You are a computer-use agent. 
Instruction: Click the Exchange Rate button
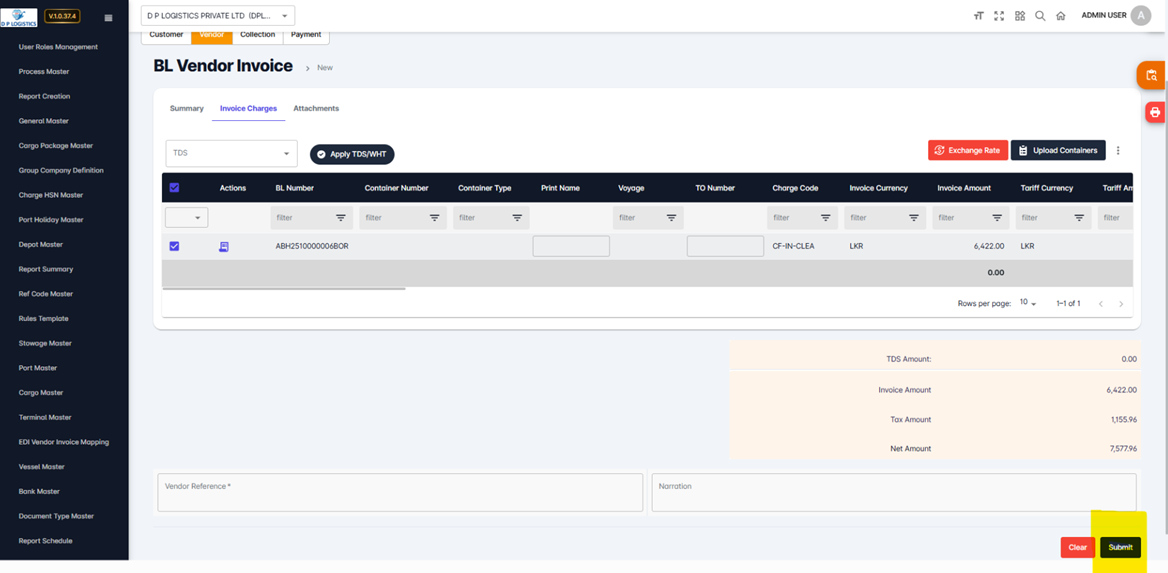967,150
